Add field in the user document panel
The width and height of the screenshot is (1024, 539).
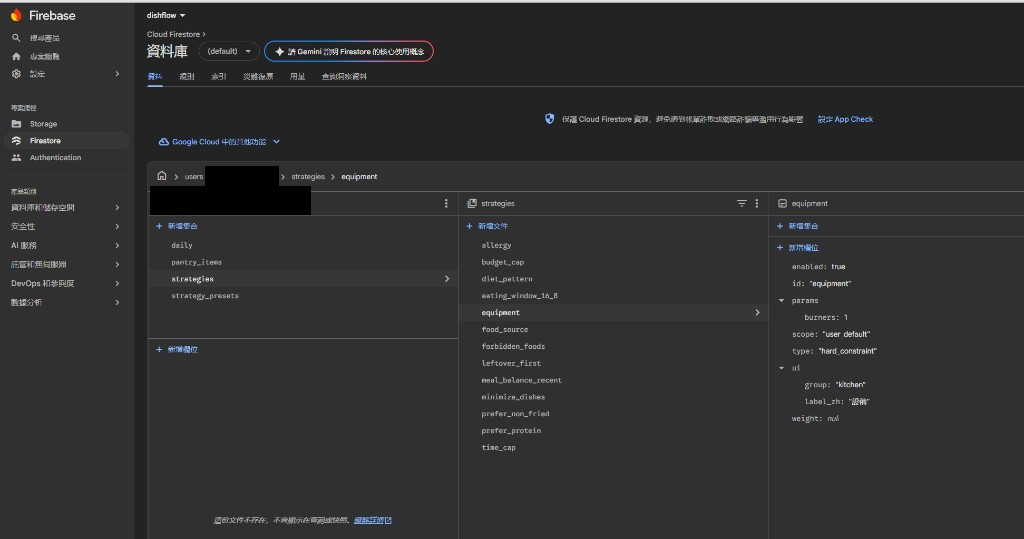(x=177, y=350)
